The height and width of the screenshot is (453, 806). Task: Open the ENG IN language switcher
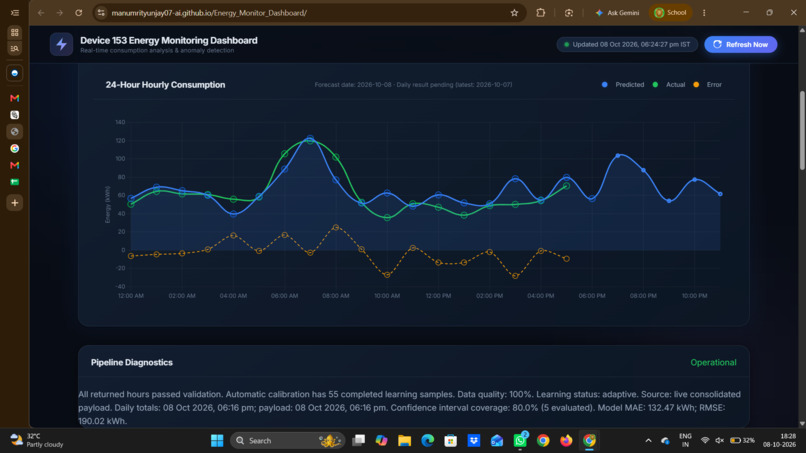pos(685,441)
